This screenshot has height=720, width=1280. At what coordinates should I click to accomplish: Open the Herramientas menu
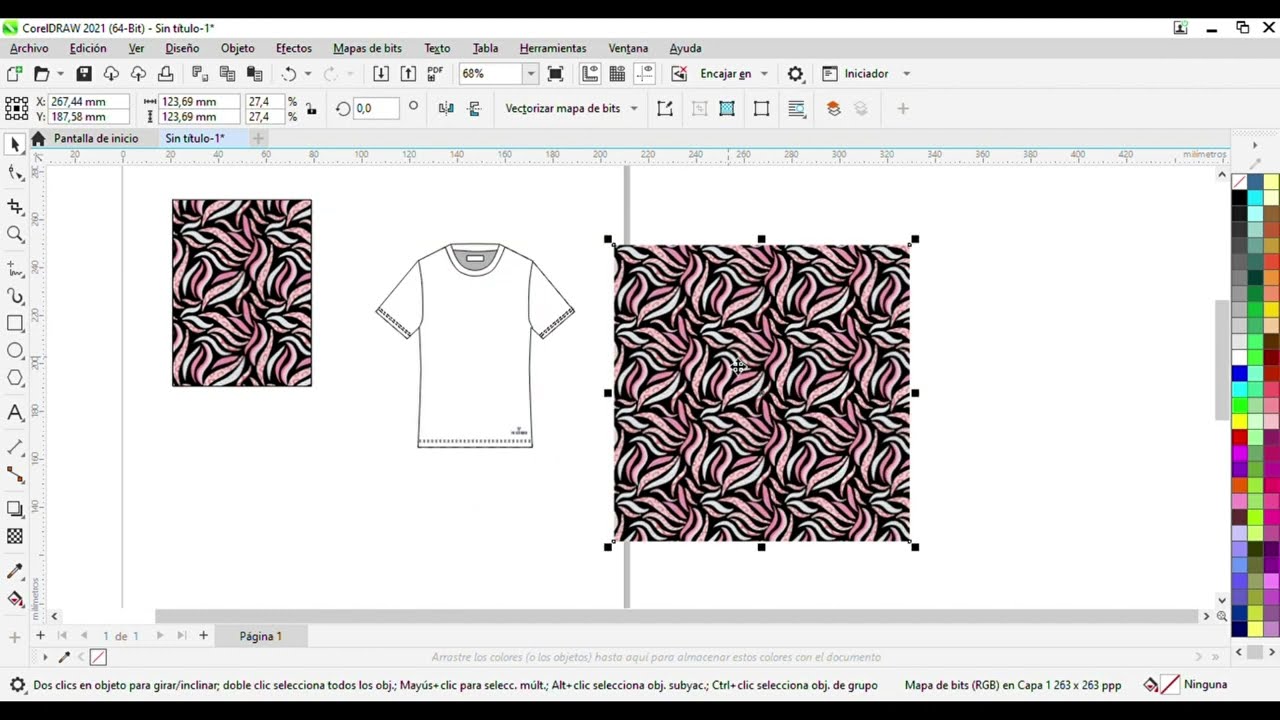coord(553,48)
